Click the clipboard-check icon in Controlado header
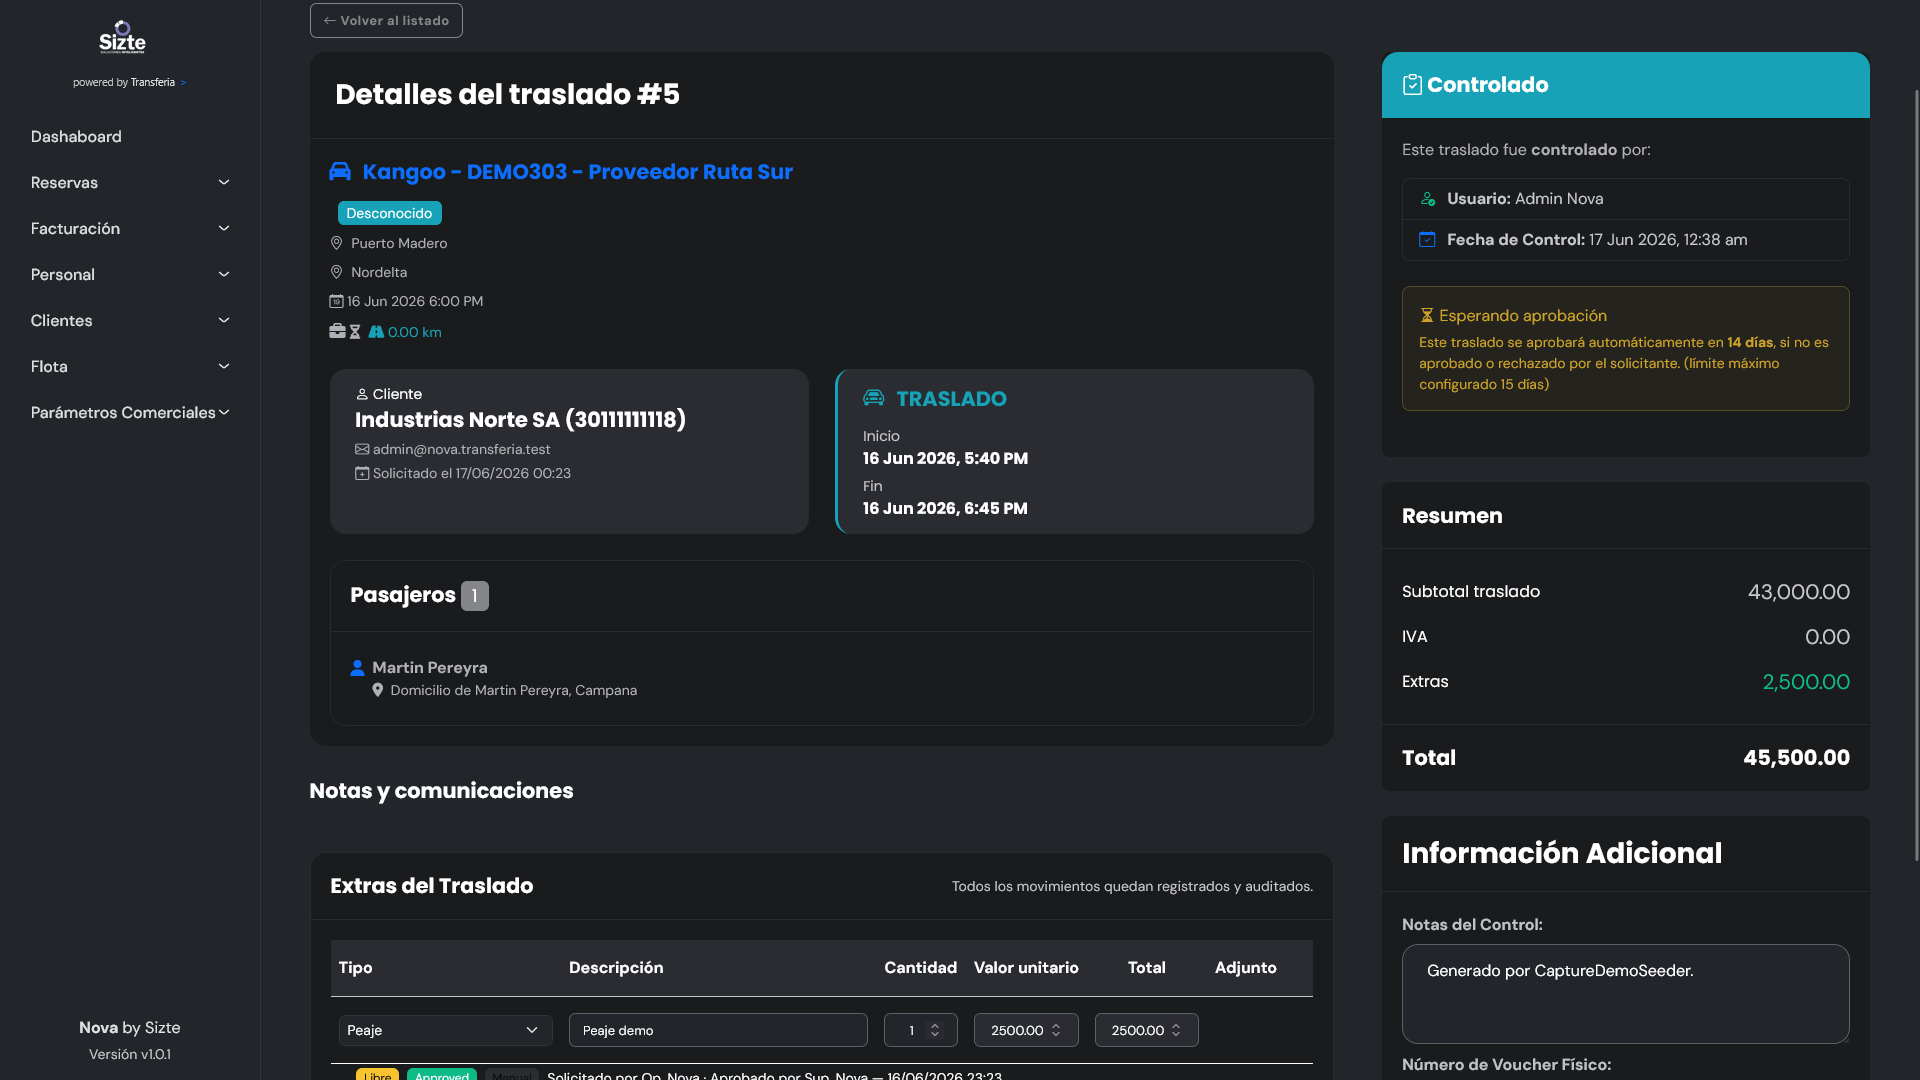This screenshot has width=1920, height=1080. click(1412, 85)
